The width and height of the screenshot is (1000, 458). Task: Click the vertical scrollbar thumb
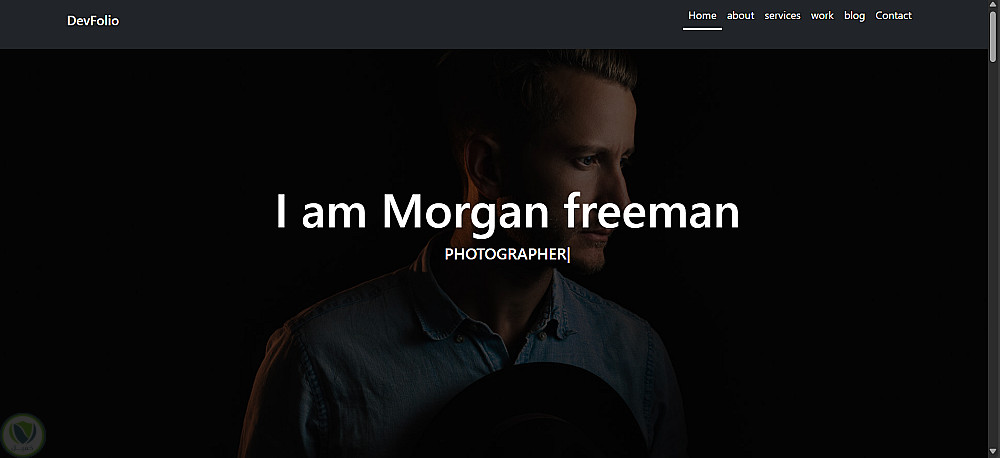994,36
